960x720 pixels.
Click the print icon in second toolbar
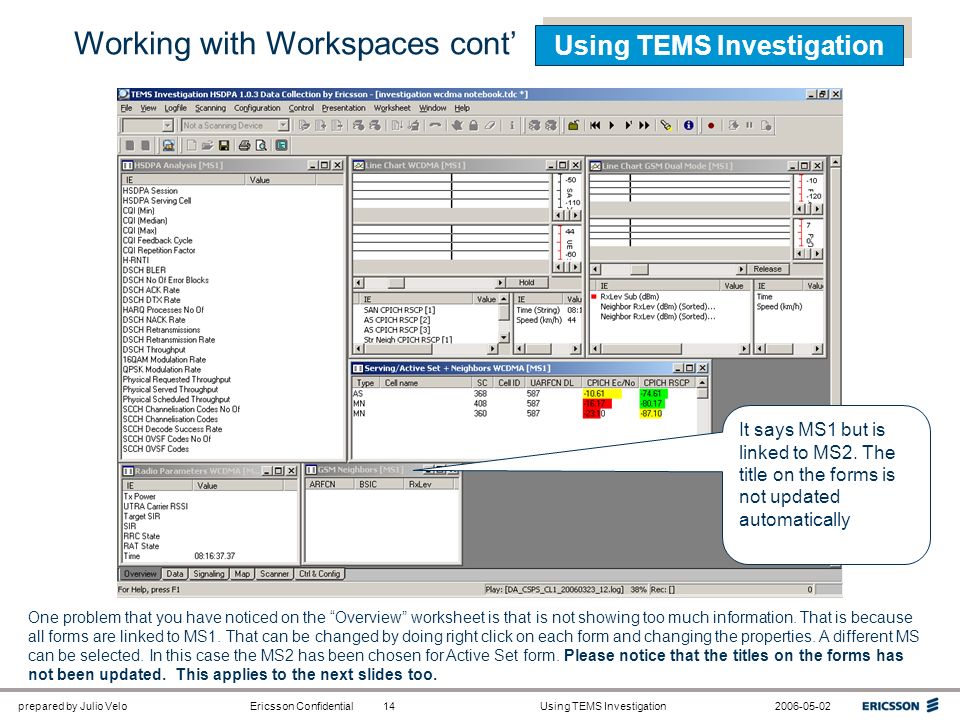244,146
